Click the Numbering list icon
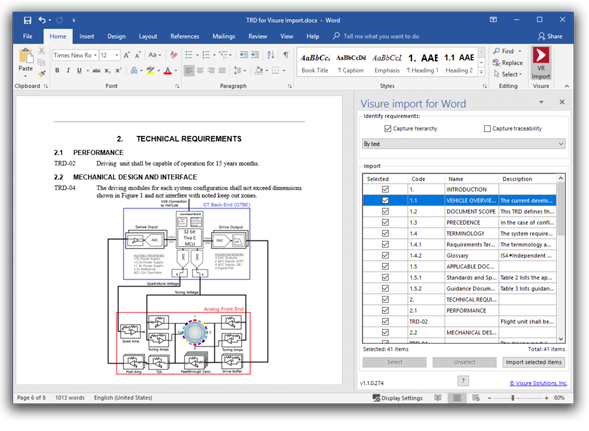The height and width of the screenshot is (431, 589). click(206, 55)
